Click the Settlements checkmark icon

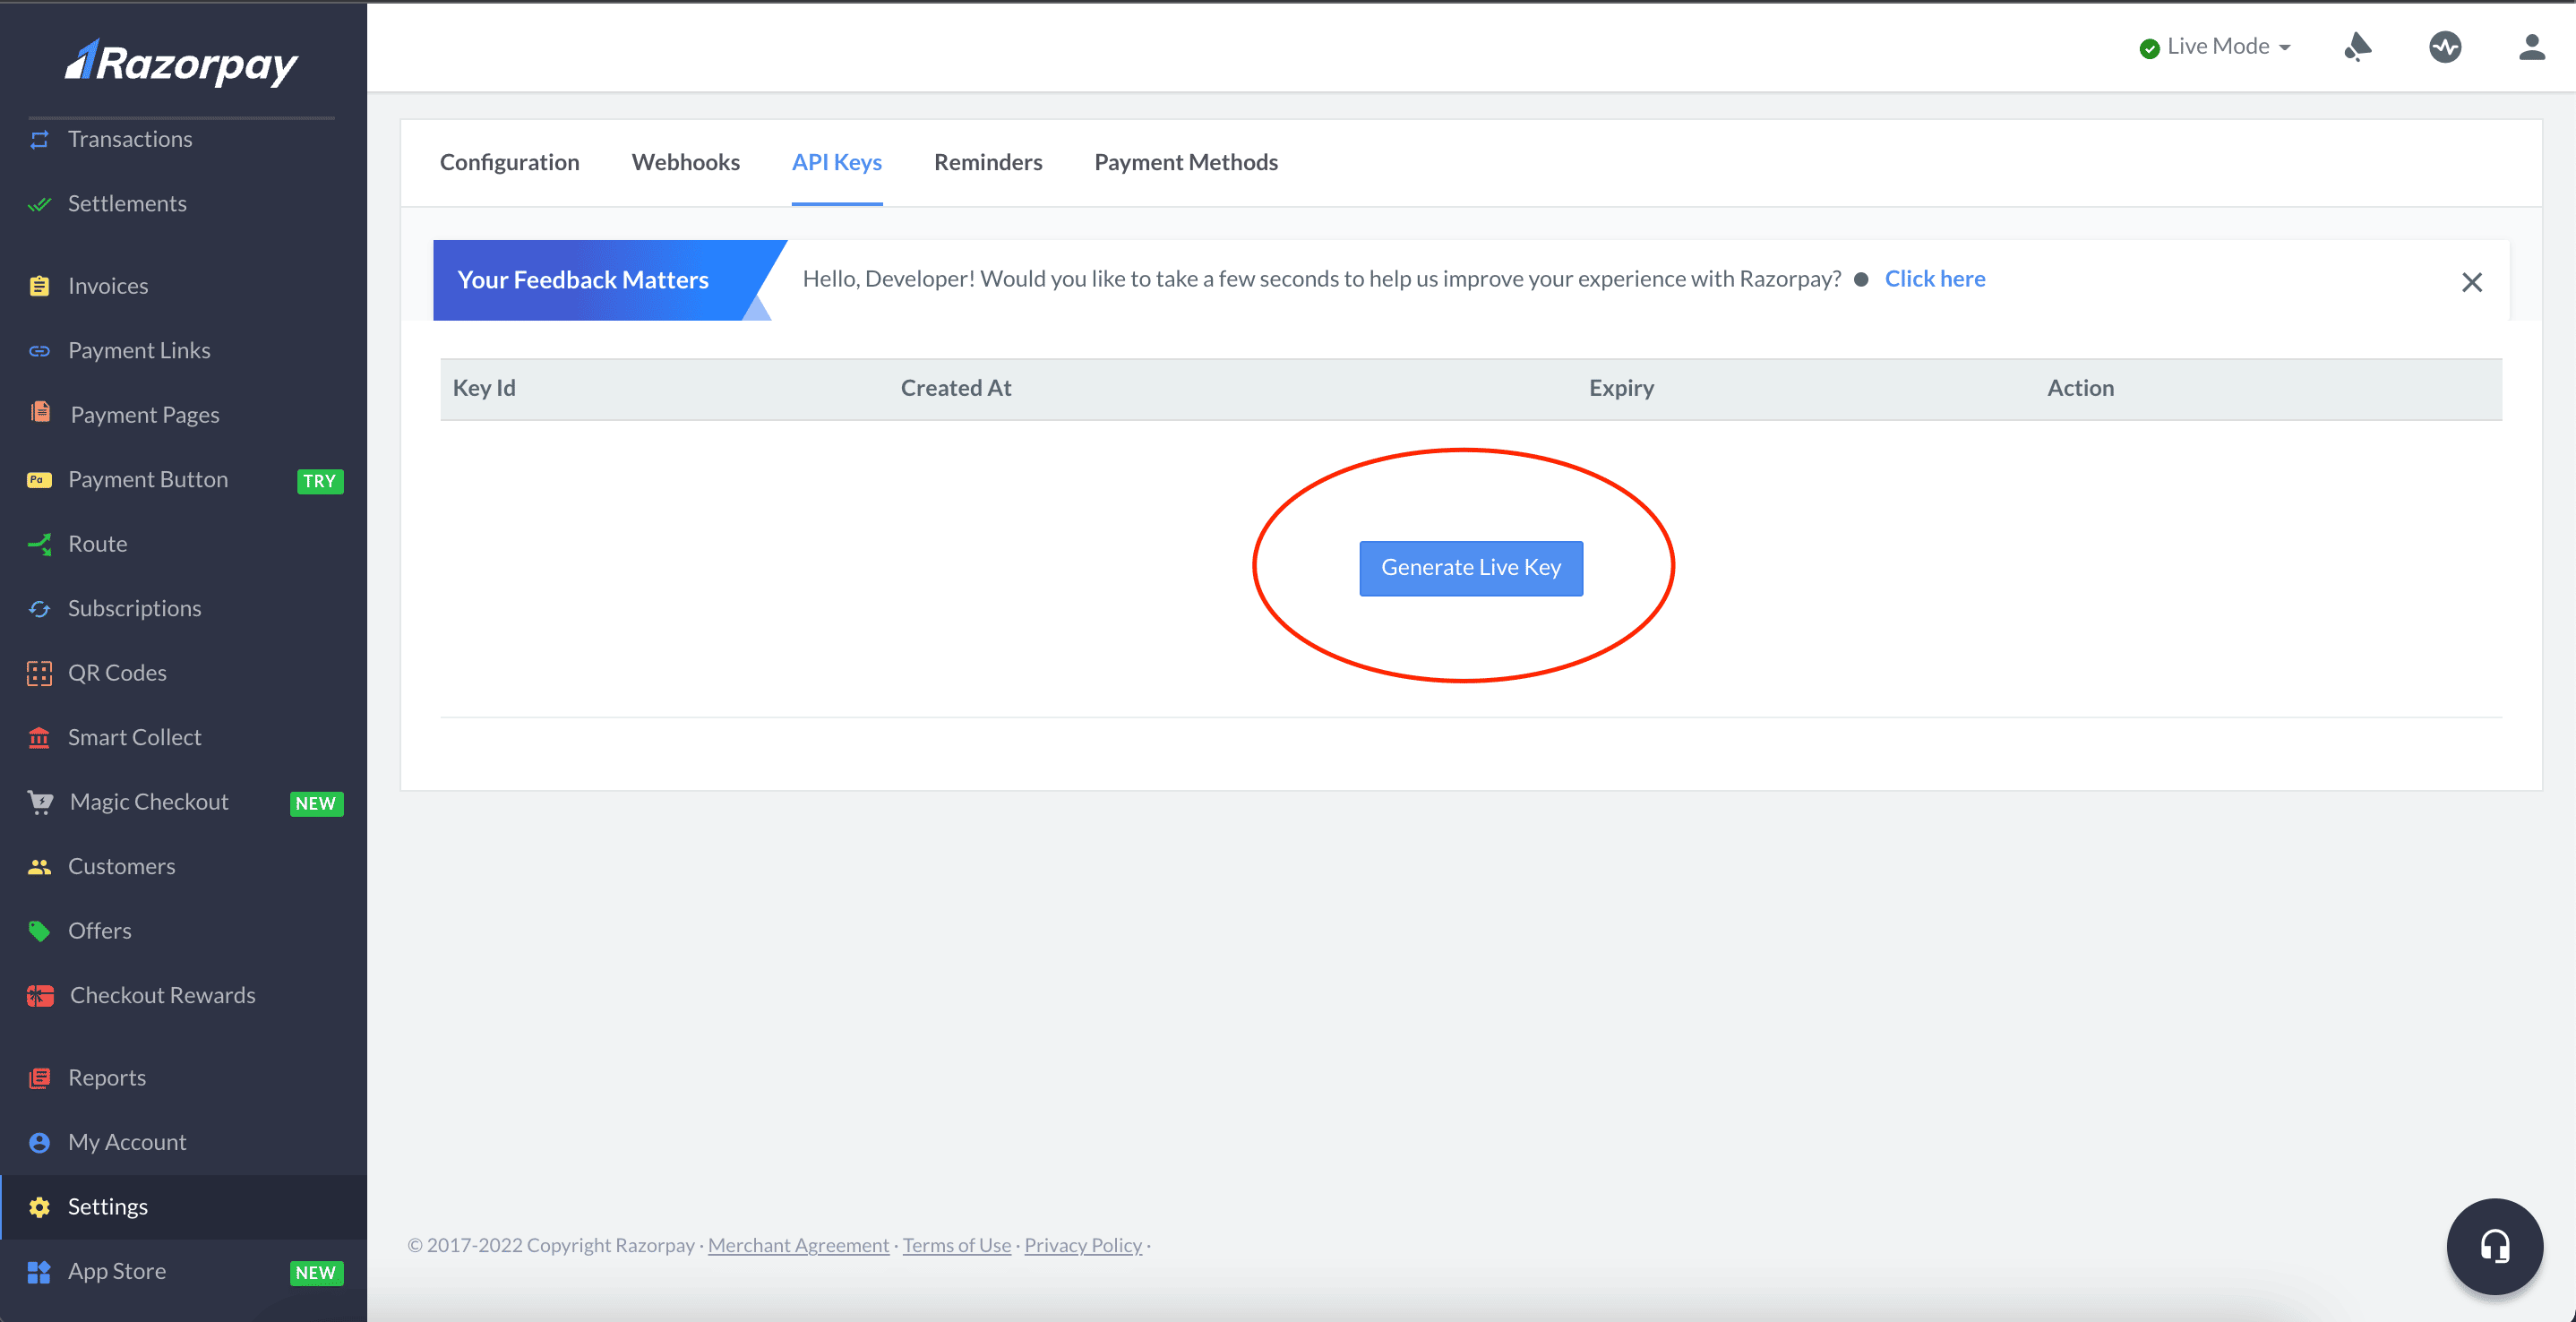(x=39, y=204)
